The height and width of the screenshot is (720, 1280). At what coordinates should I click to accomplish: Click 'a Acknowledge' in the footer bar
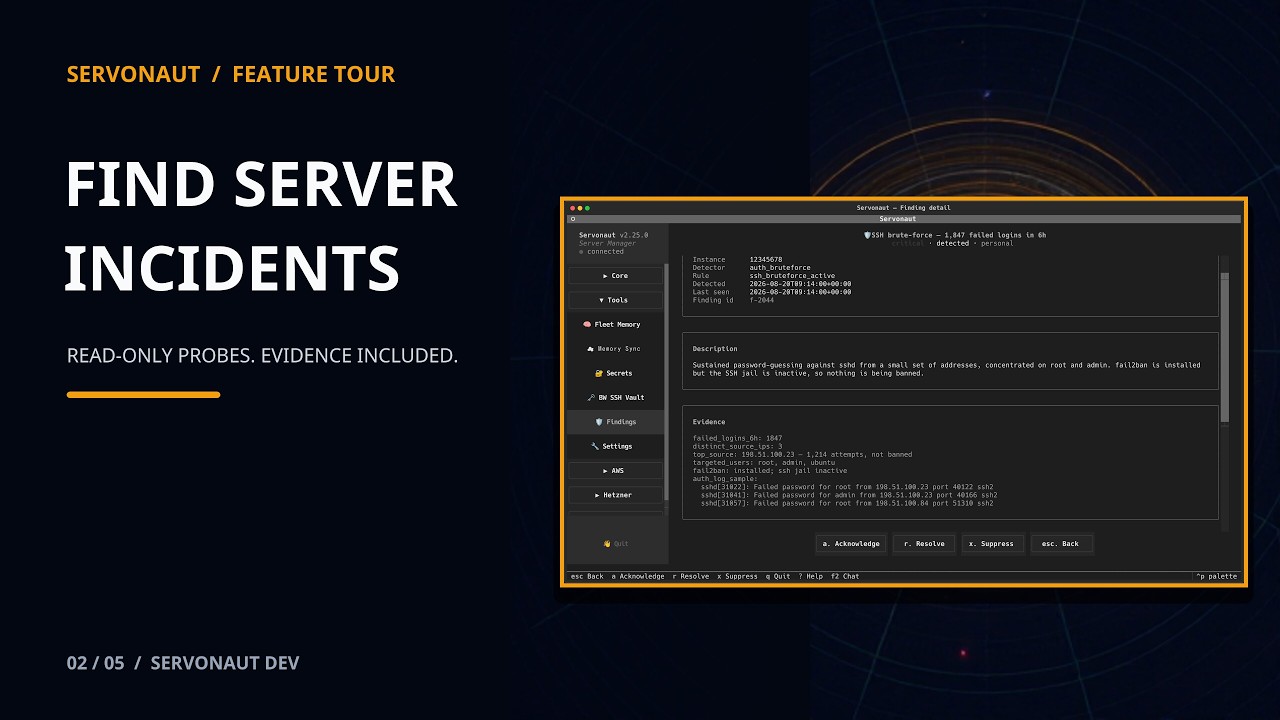[x=638, y=576]
